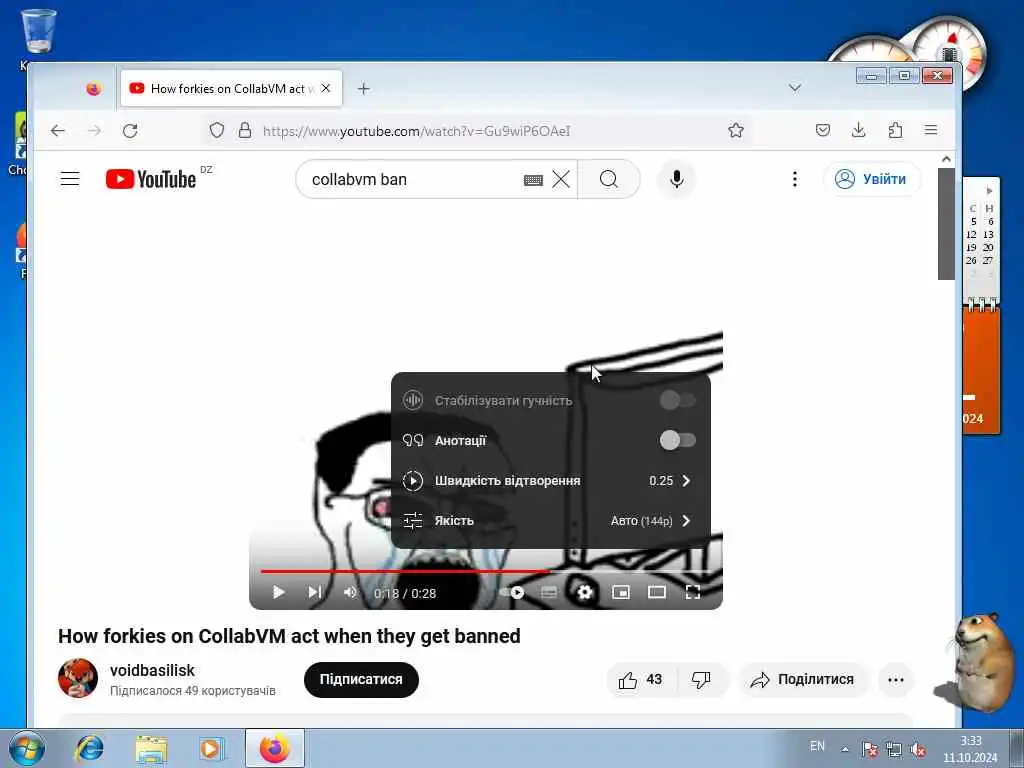1024x768 pixels.
Task: Close settings via the player gear icon
Action: point(584,592)
